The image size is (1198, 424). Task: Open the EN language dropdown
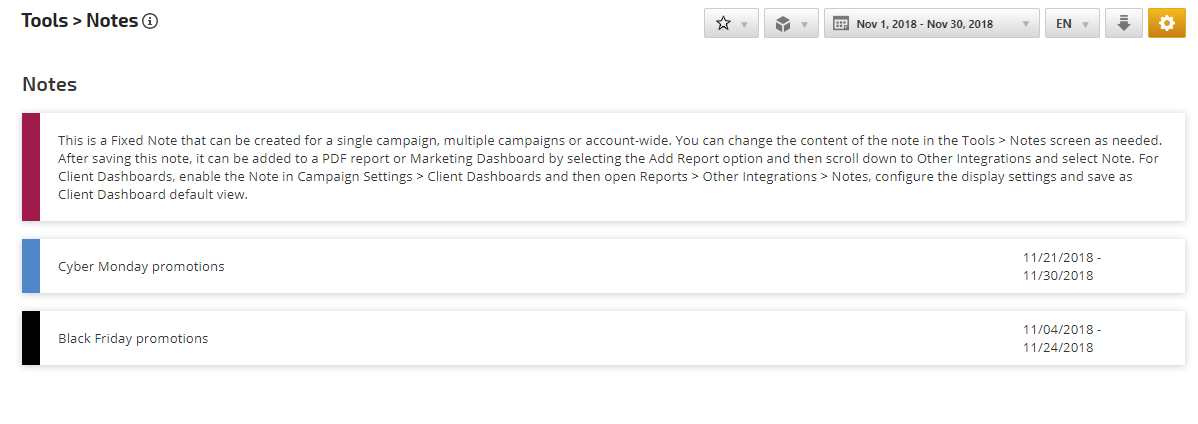pyautogui.click(x=1072, y=24)
